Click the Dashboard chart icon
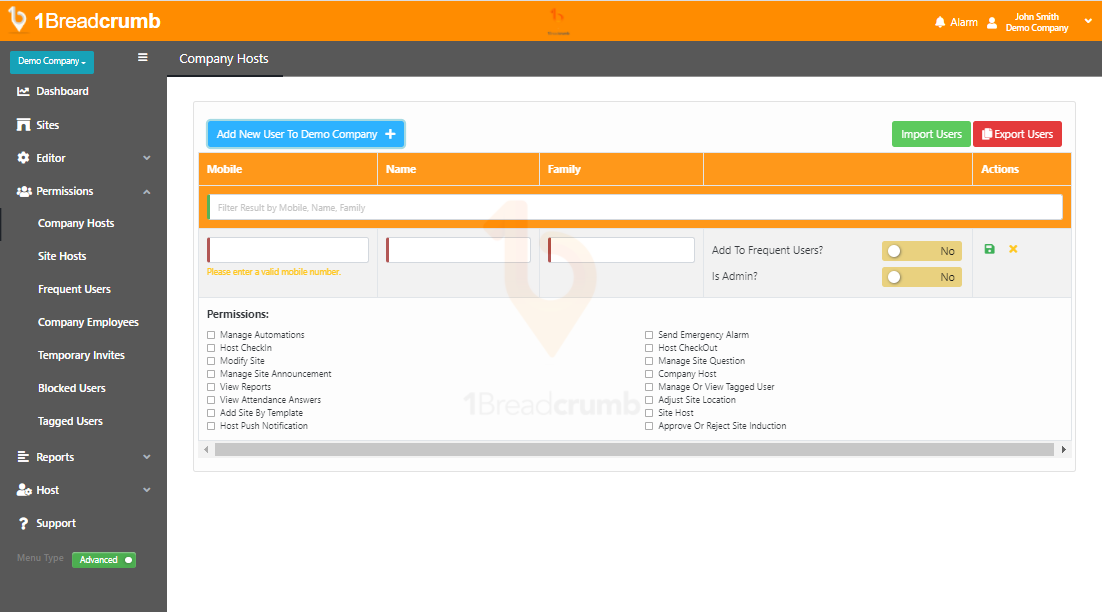 click(23, 91)
